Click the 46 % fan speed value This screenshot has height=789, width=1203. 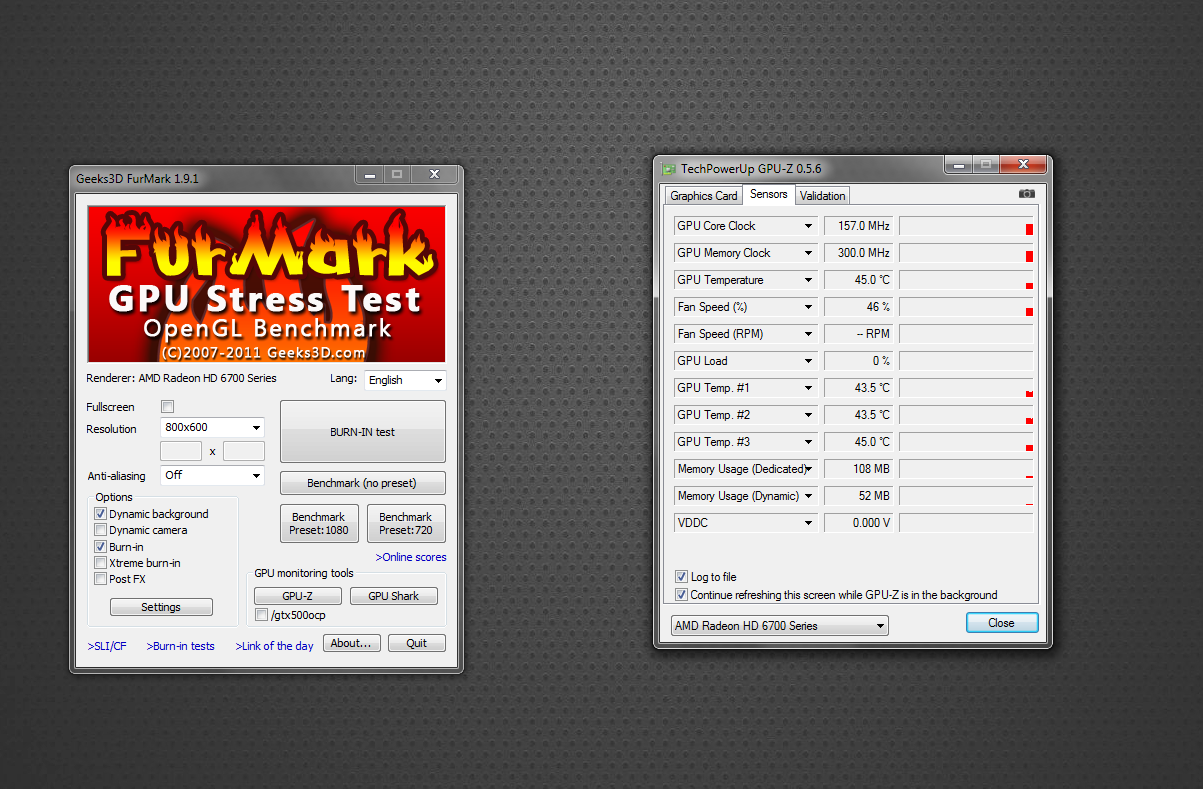point(859,307)
